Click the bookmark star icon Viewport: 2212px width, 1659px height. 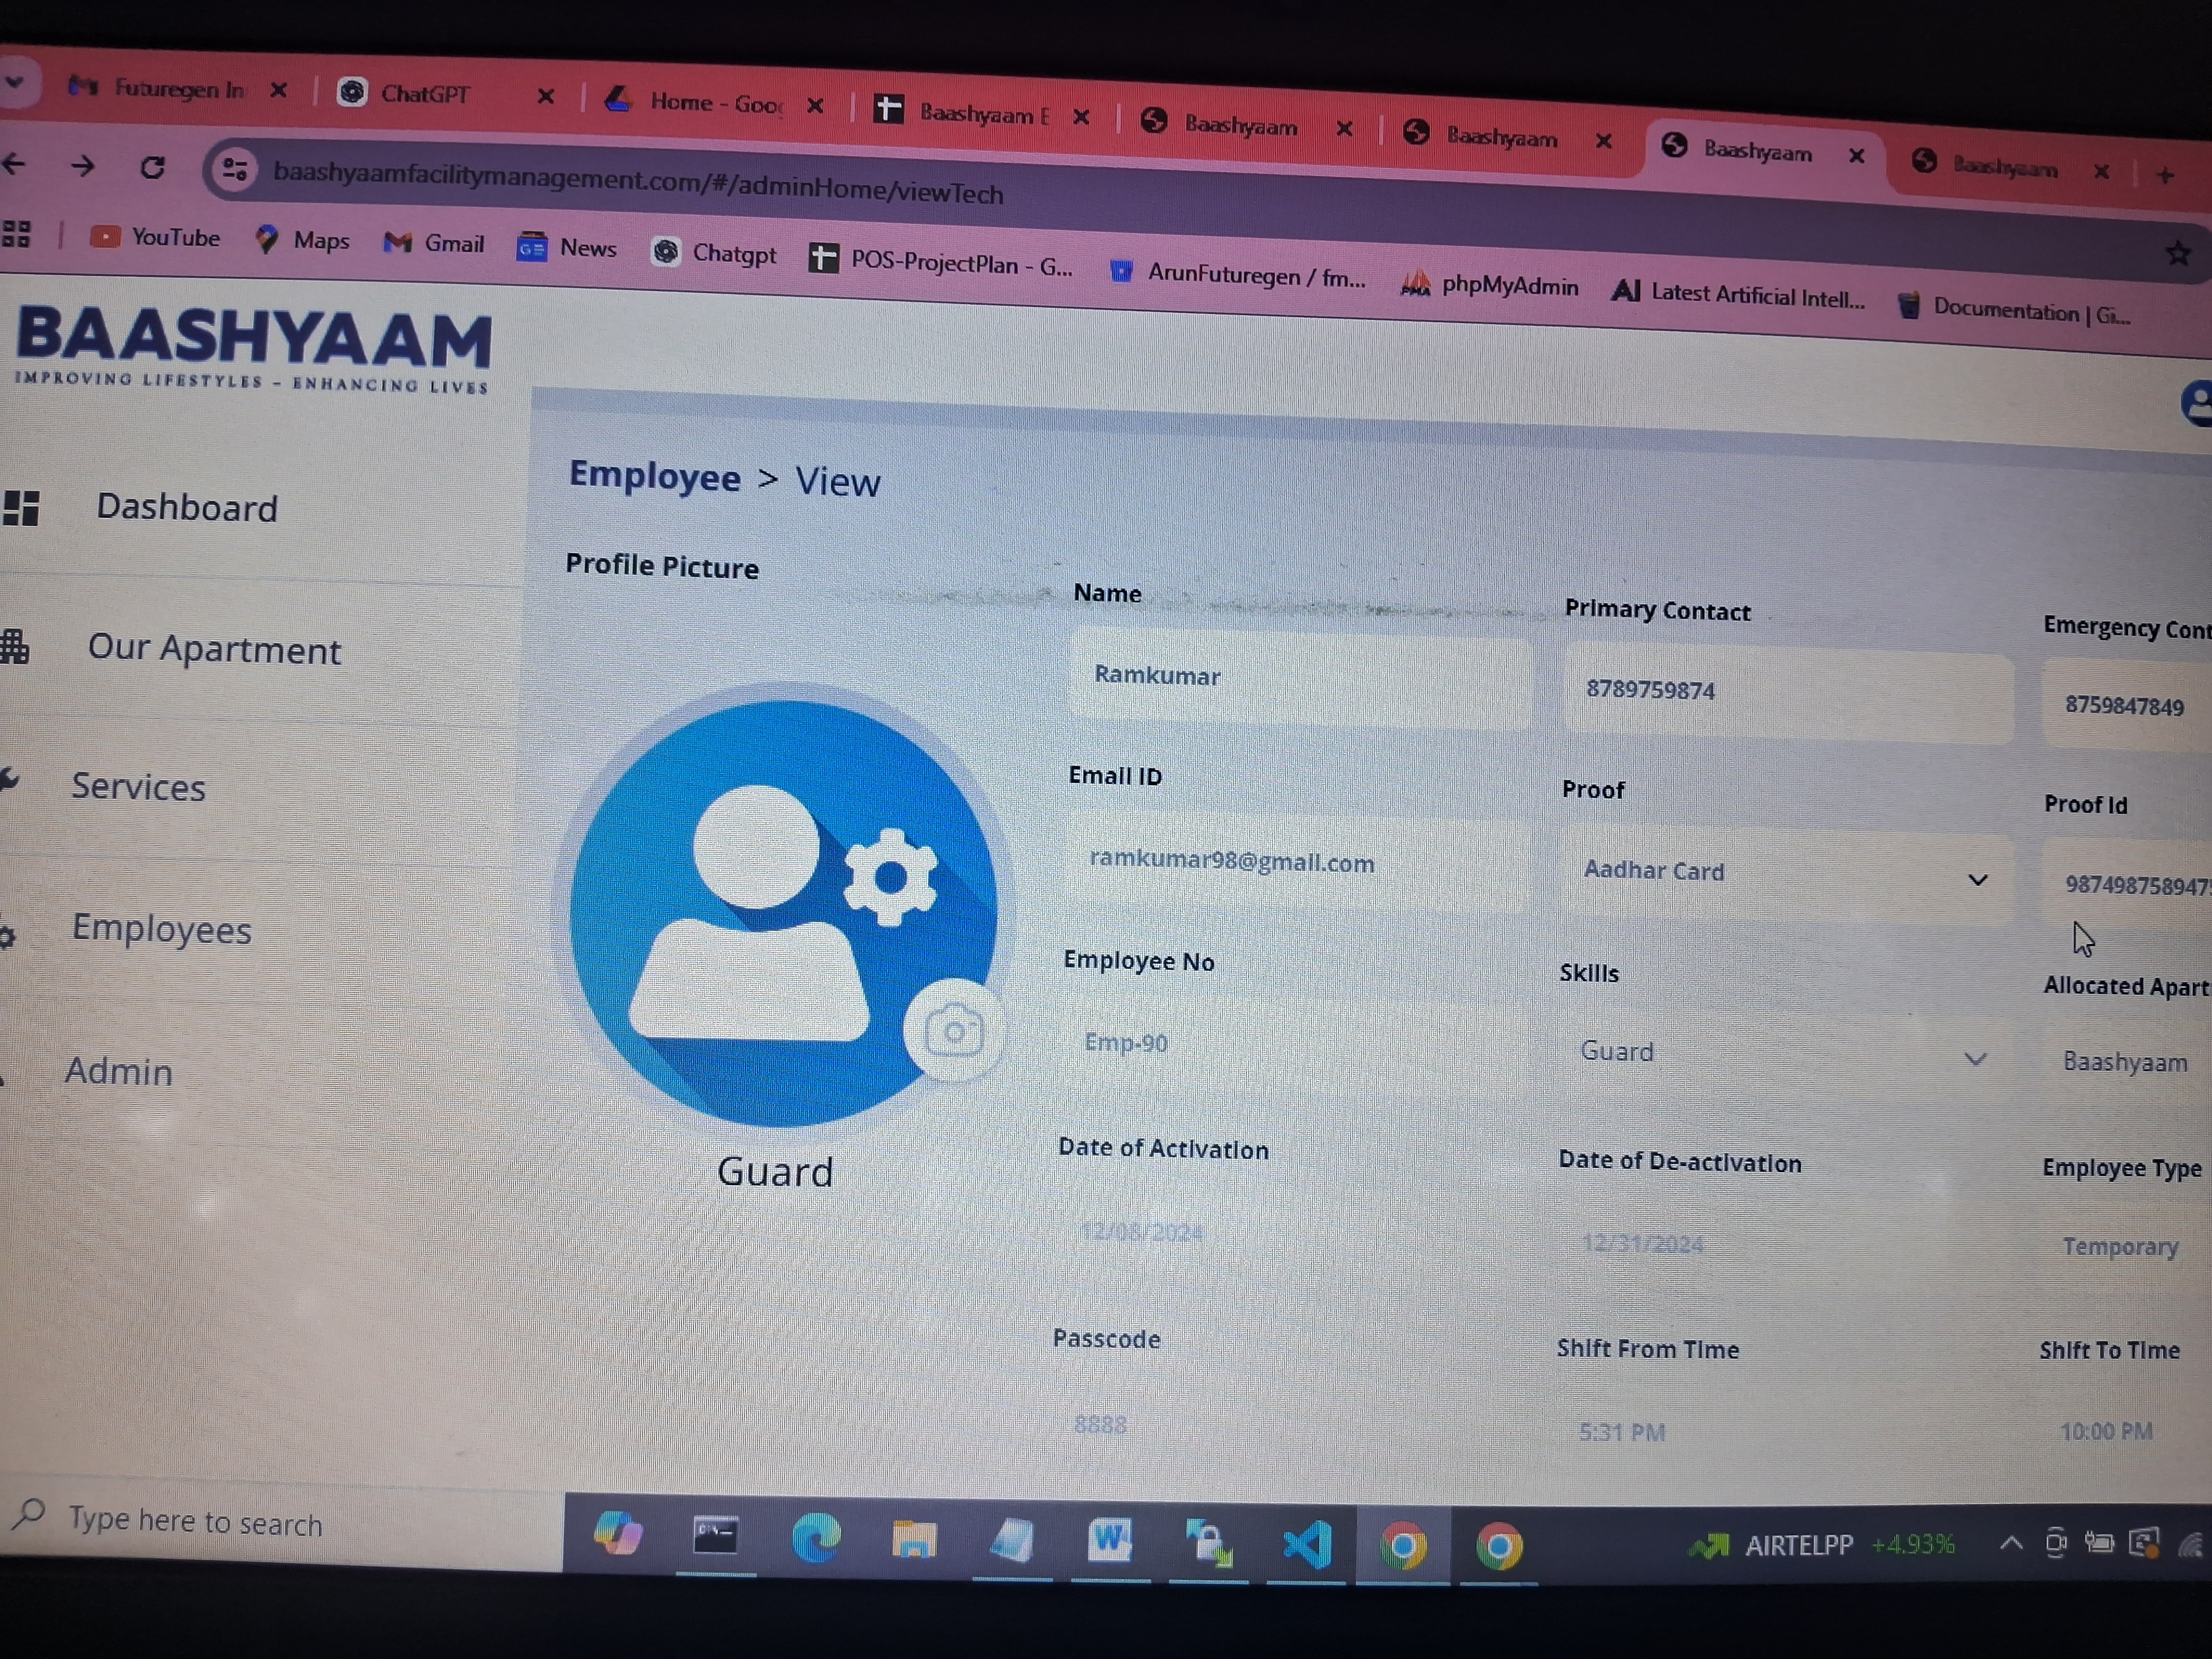pos(2177,254)
